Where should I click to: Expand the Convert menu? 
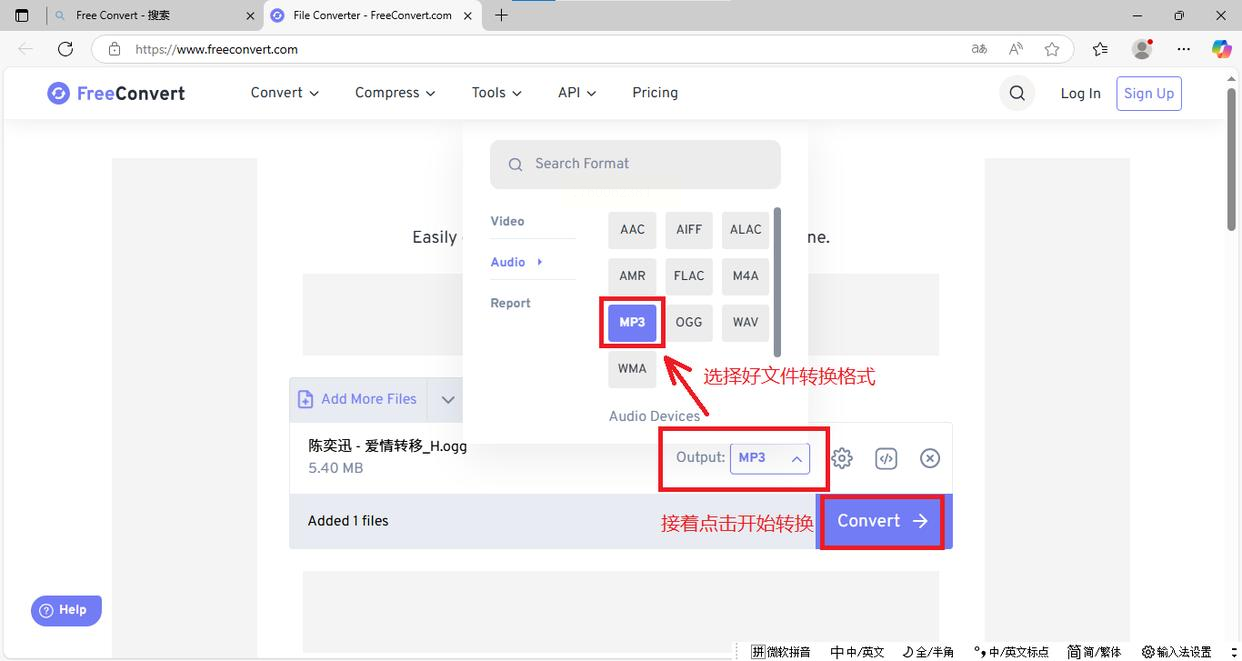[285, 93]
